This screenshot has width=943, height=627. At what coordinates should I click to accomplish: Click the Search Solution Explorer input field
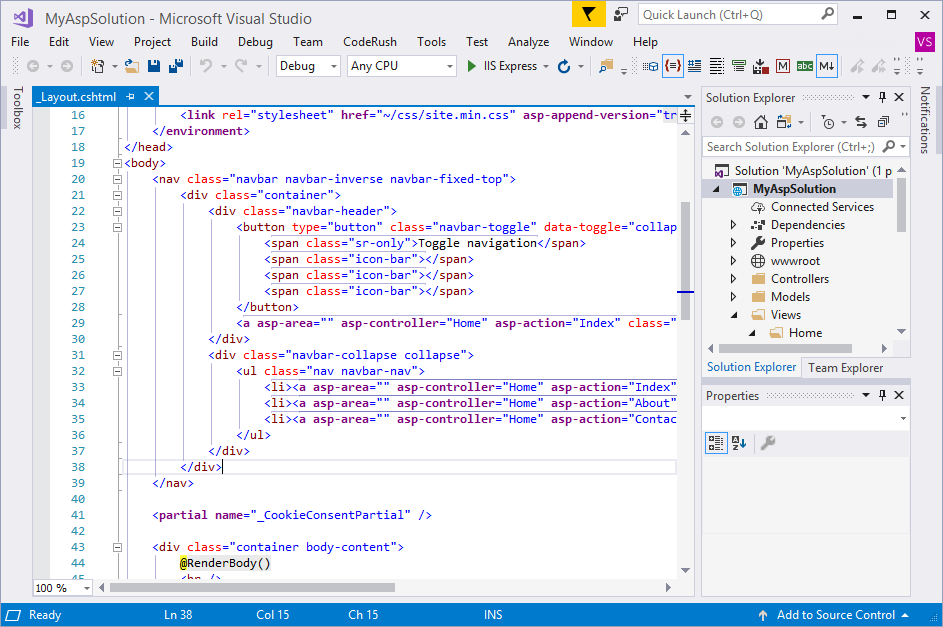pos(790,146)
